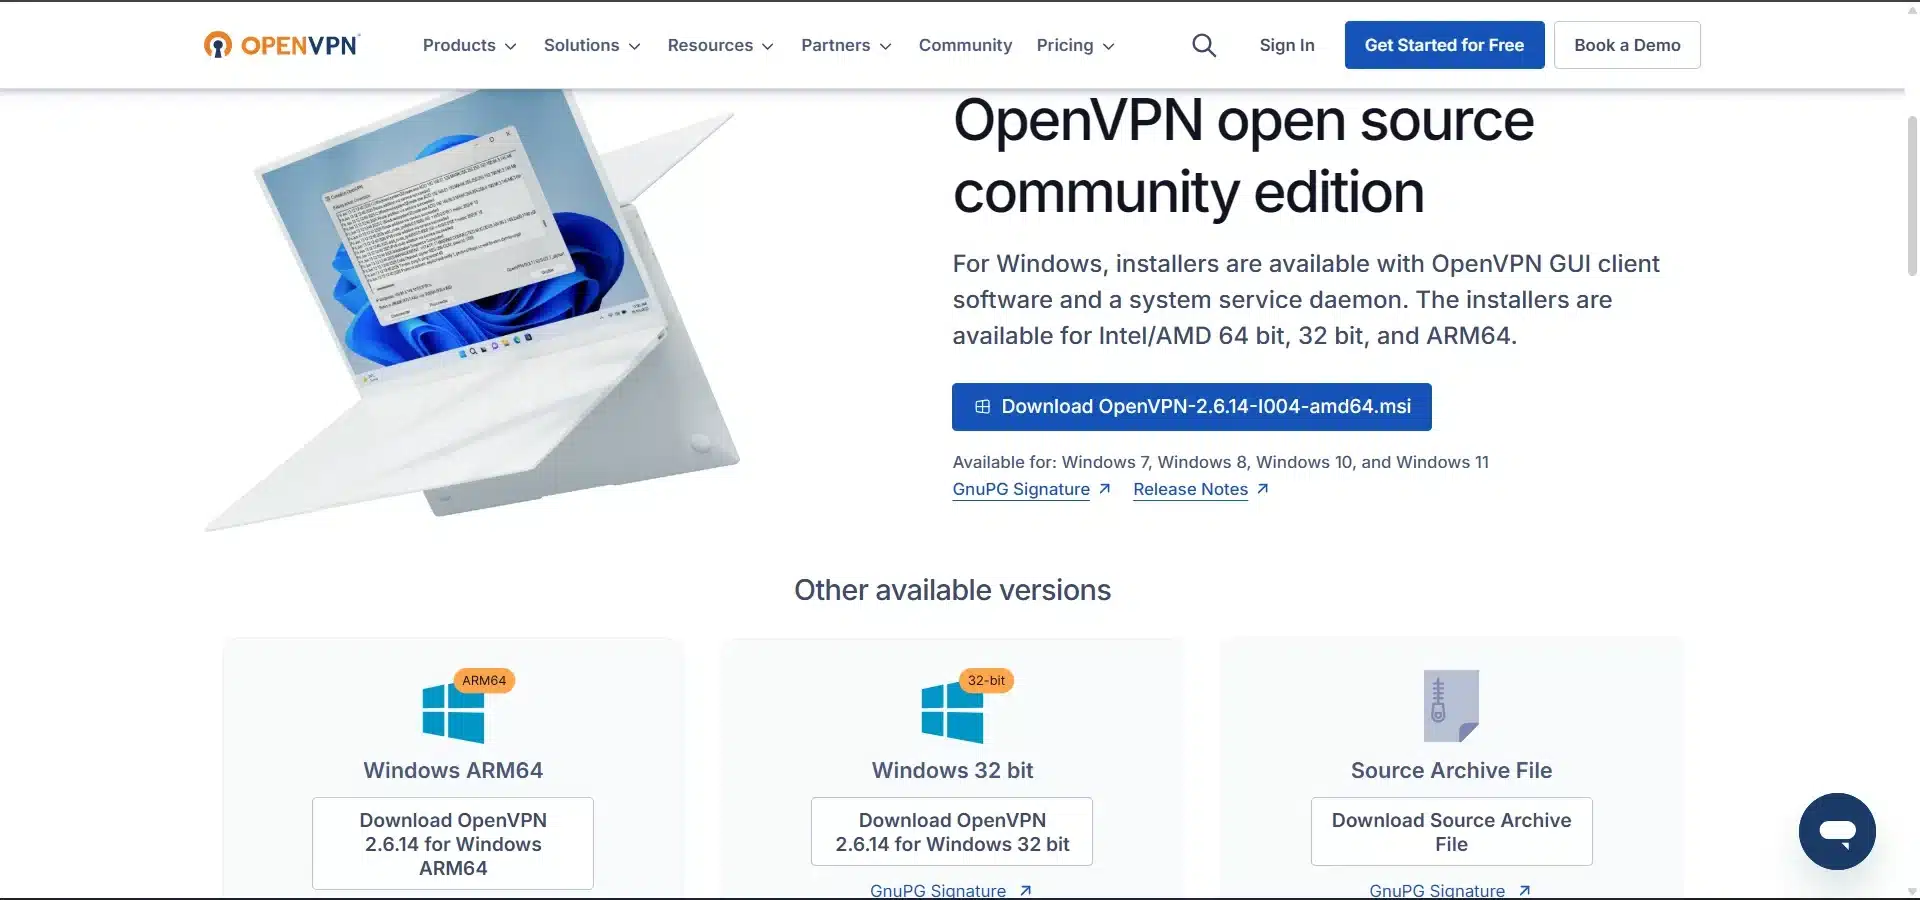Screen dimensions: 1920x900
Task: Click the page vertical scrollbar thumb
Action: 1912,195
